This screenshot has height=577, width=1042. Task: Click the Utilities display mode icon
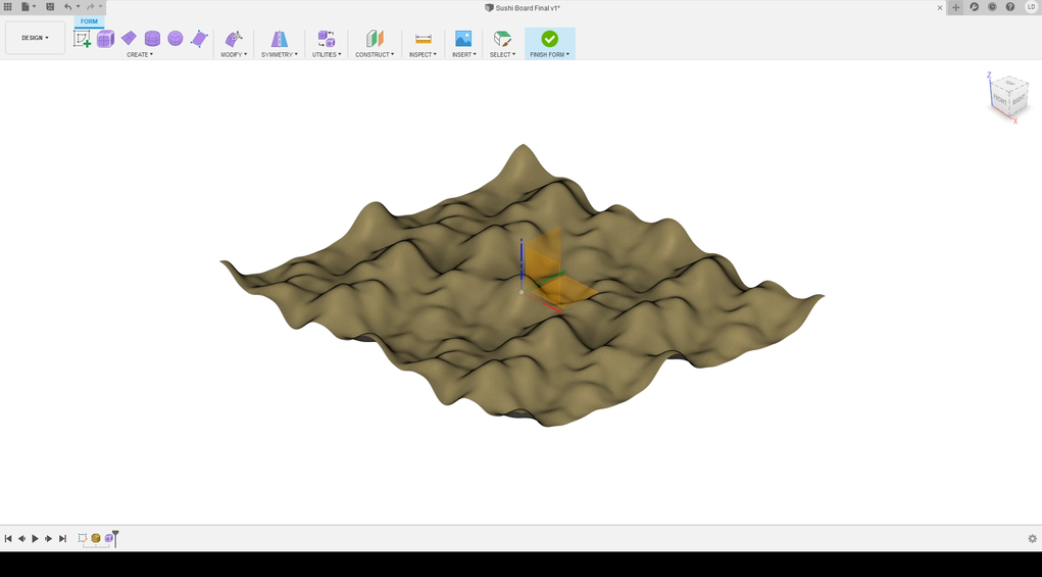(326, 39)
